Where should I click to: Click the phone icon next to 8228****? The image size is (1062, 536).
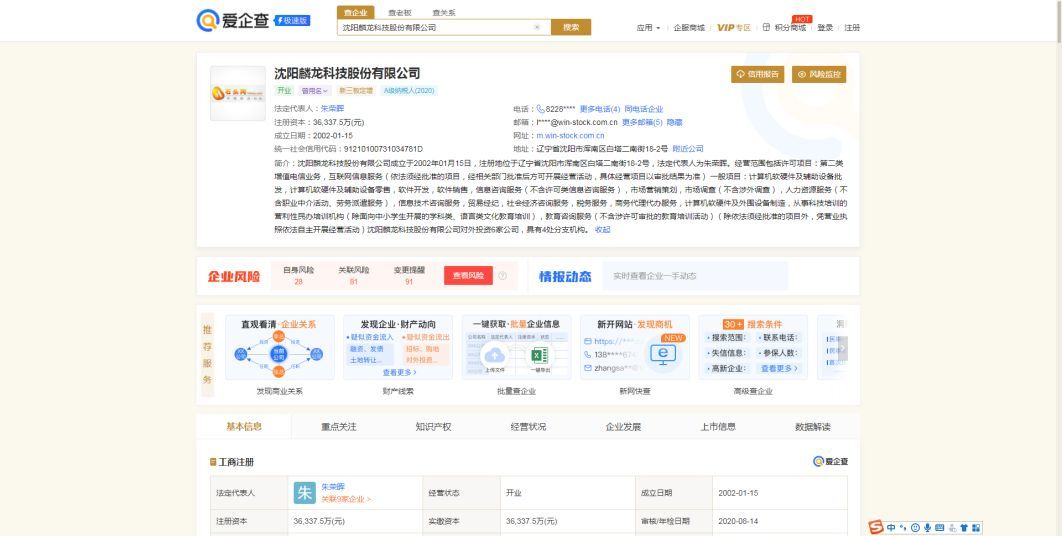tap(540, 109)
